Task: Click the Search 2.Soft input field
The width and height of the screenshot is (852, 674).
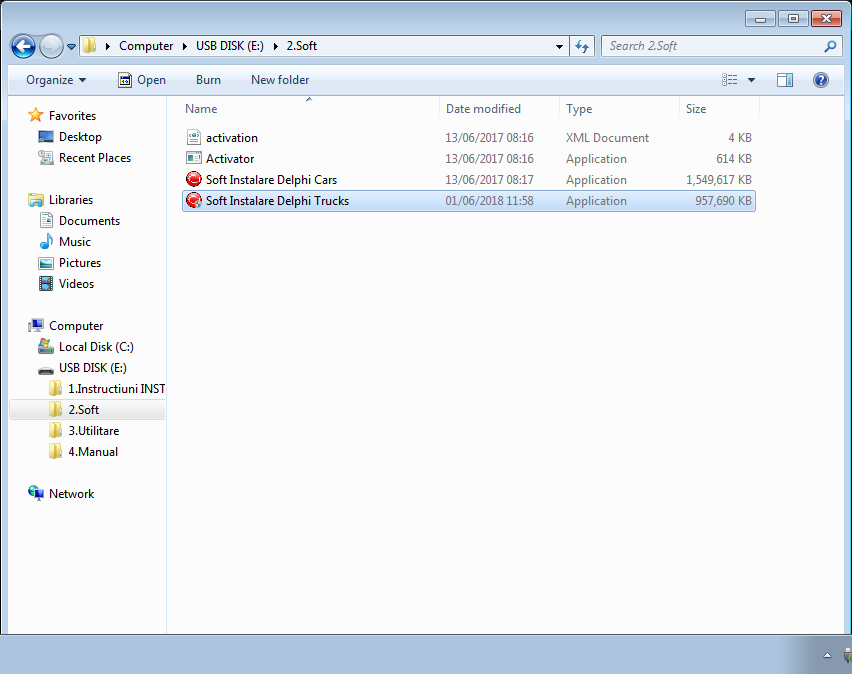Action: (x=712, y=46)
